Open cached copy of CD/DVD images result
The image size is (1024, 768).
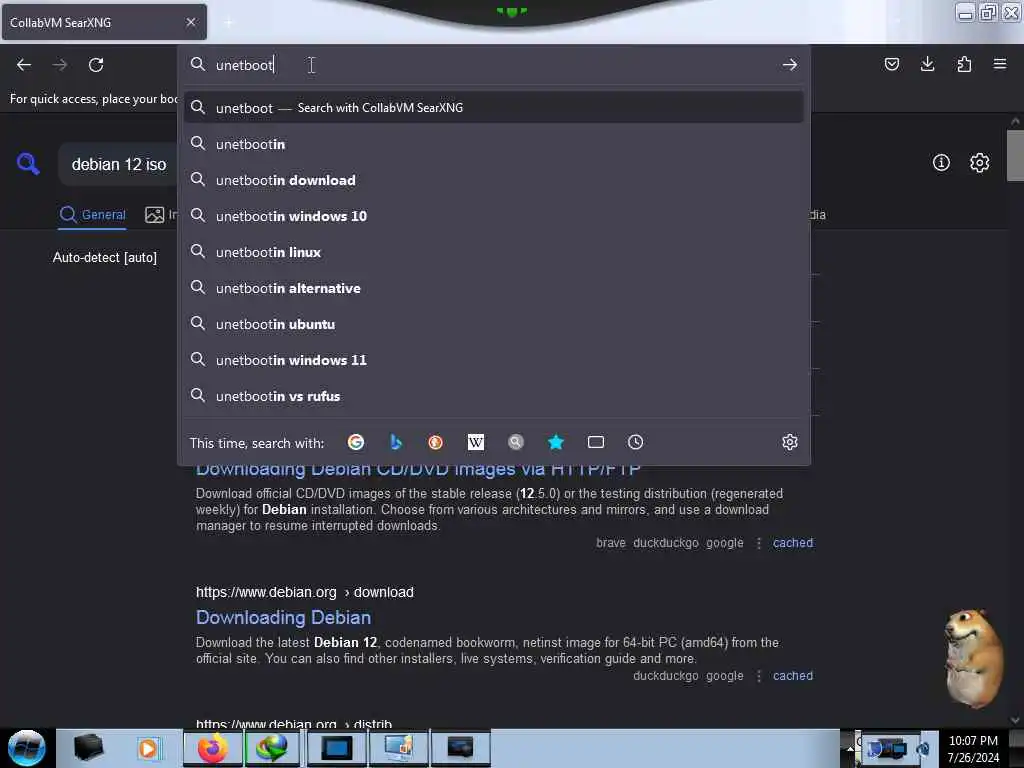pos(793,543)
